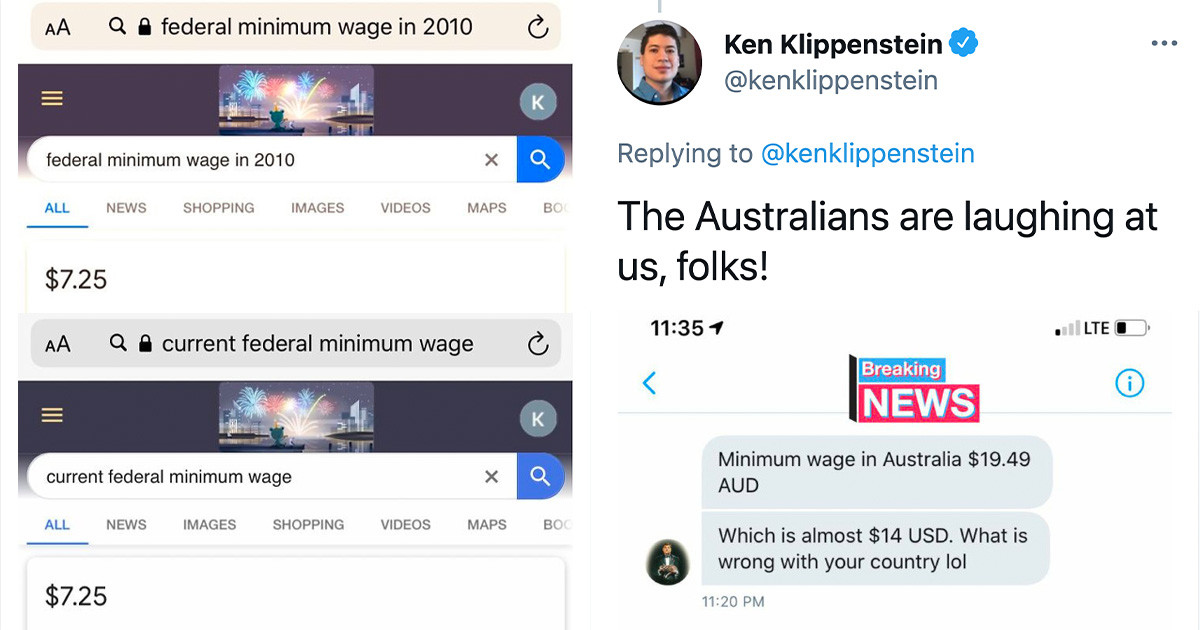
Task: Click Ken Klippenstein's profile picture
Action: [x=660, y=62]
